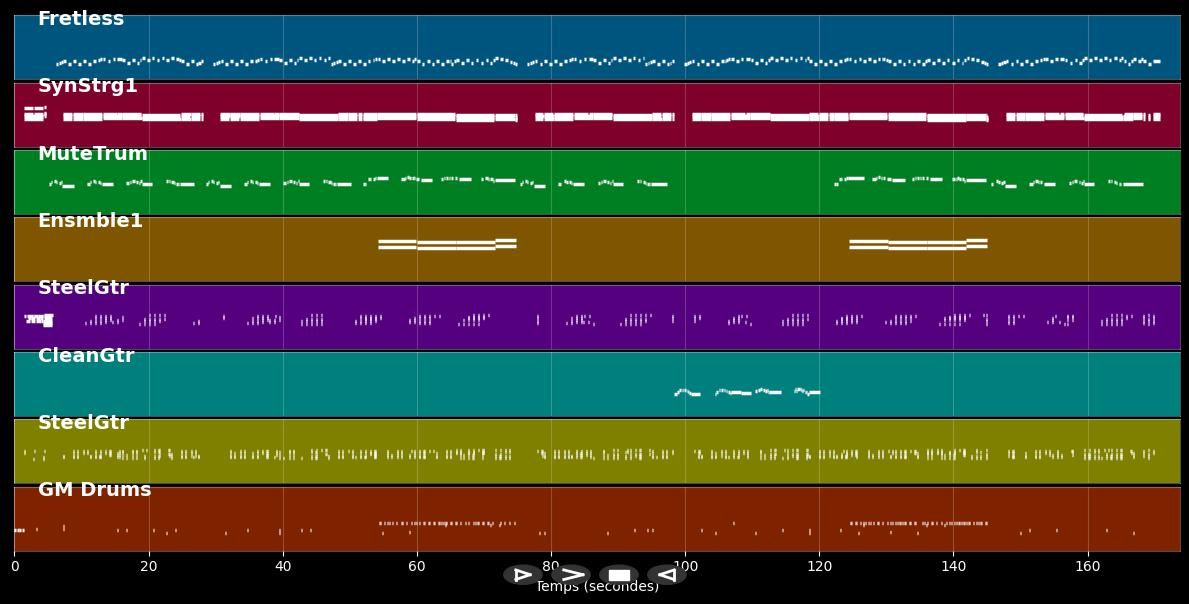Click the chevron '>' forward button
This screenshot has width=1189, height=604.
coord(571,574)
